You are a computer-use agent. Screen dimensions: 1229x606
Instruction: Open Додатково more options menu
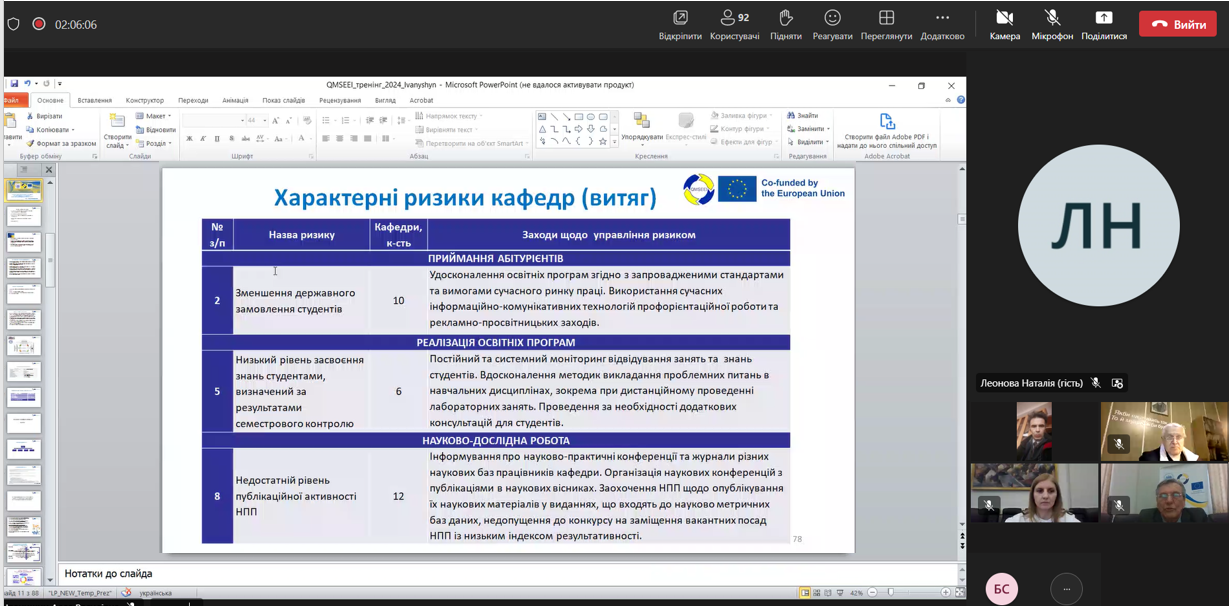coord(942,18)
